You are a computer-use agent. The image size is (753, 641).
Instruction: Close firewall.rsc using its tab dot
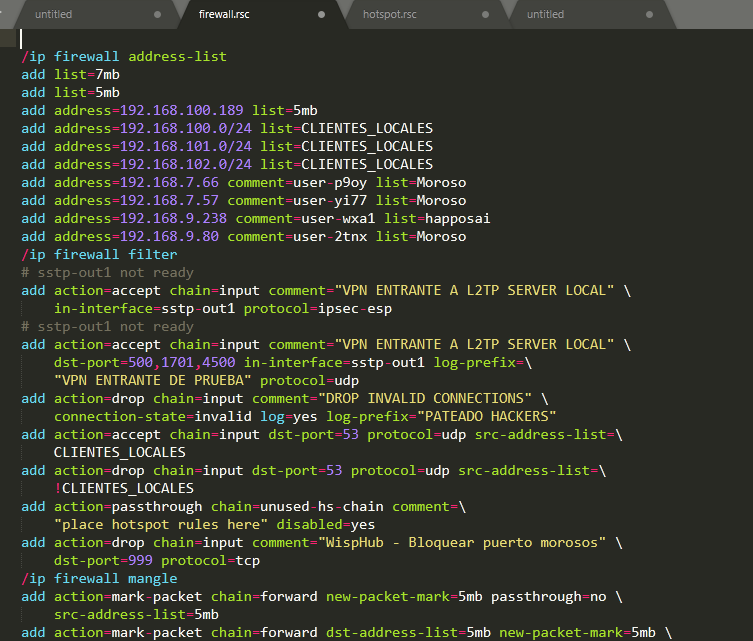[x=321, y=15]
